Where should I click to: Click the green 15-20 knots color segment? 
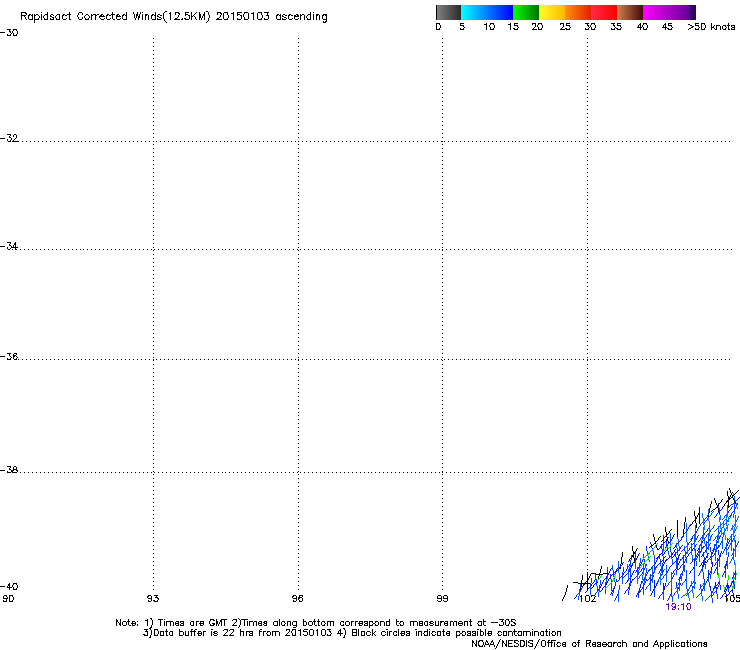[x=526, y=12]
